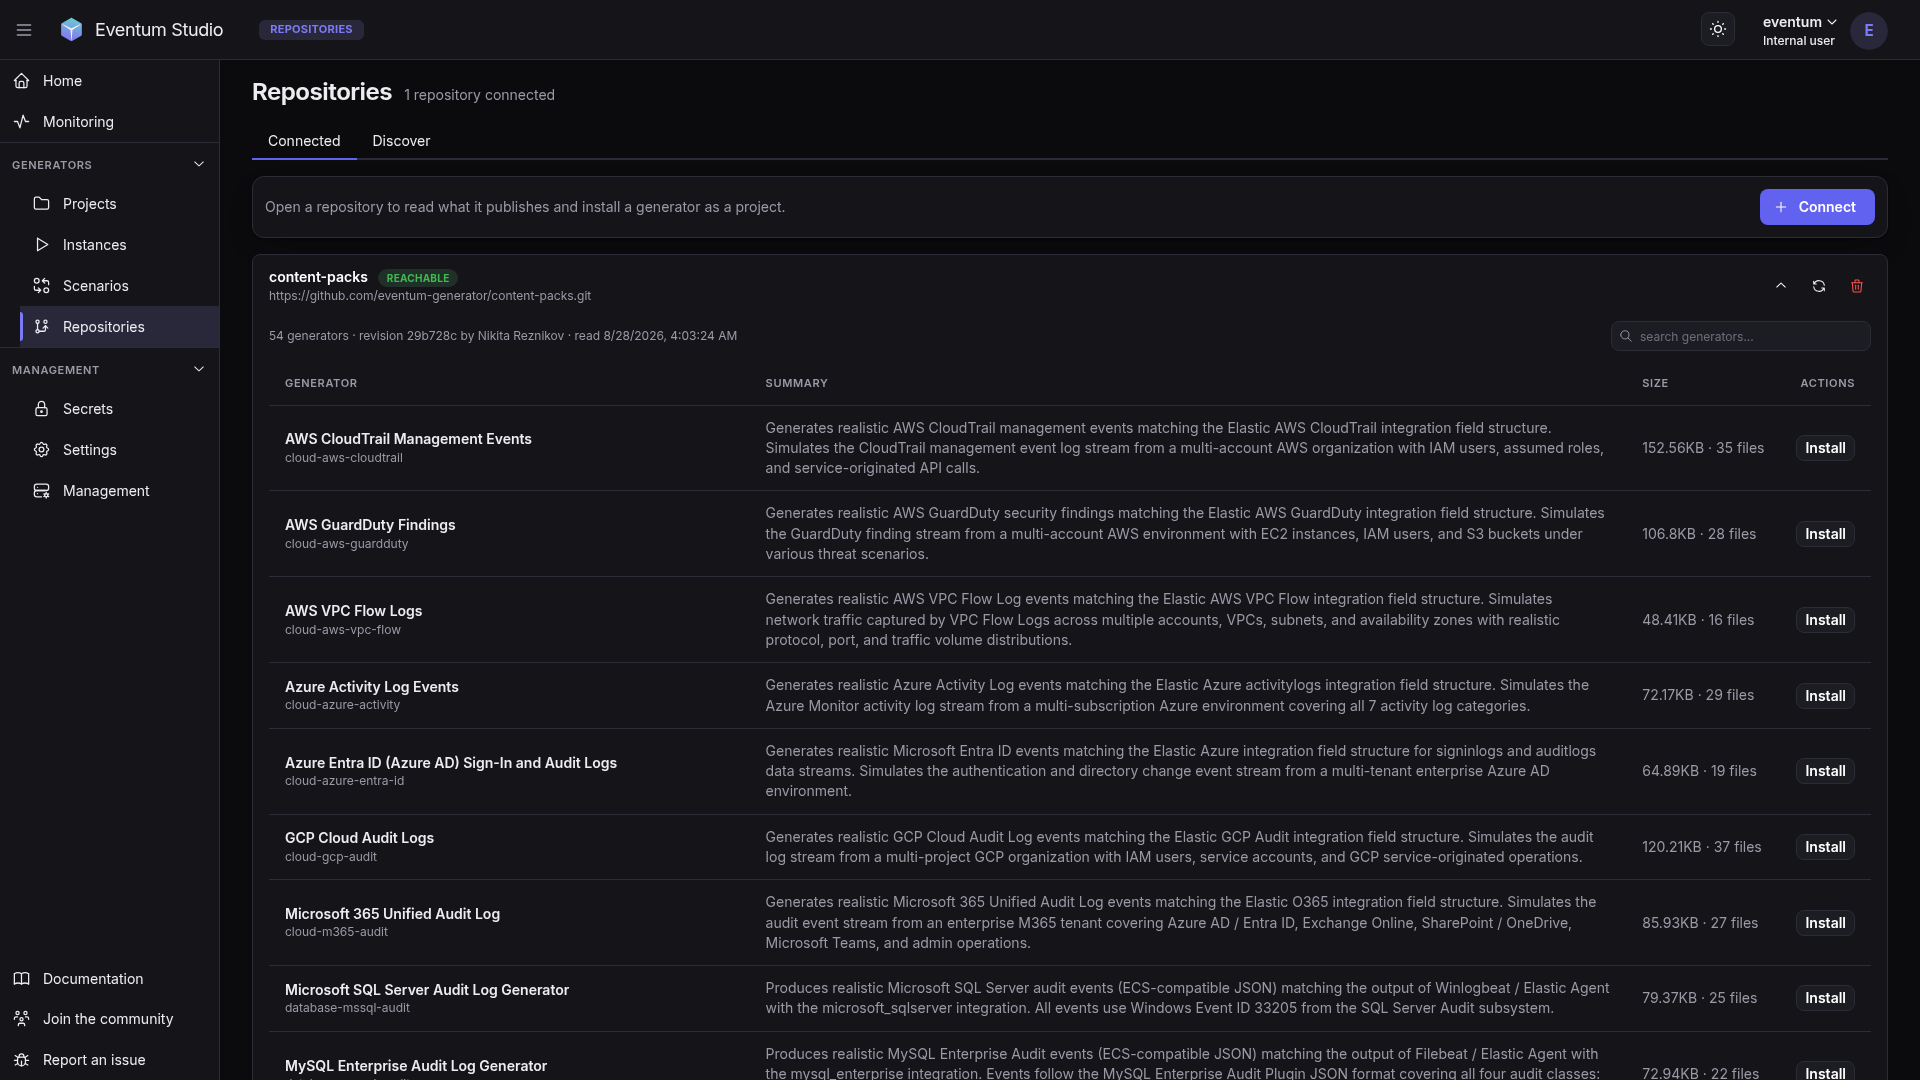Screen dimensions: 1920x1080
Task: Go to Projects
Action: [119, 204]
